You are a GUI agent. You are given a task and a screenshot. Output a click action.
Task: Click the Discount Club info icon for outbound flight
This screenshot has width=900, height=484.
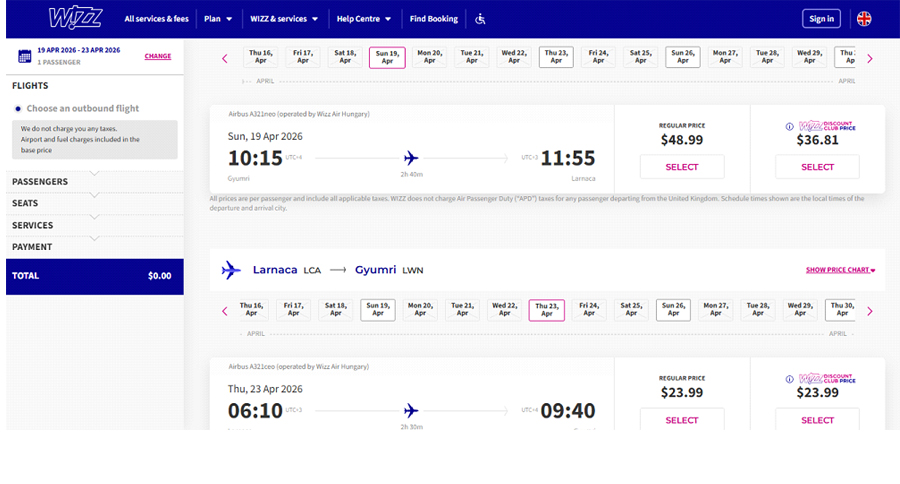789,127
